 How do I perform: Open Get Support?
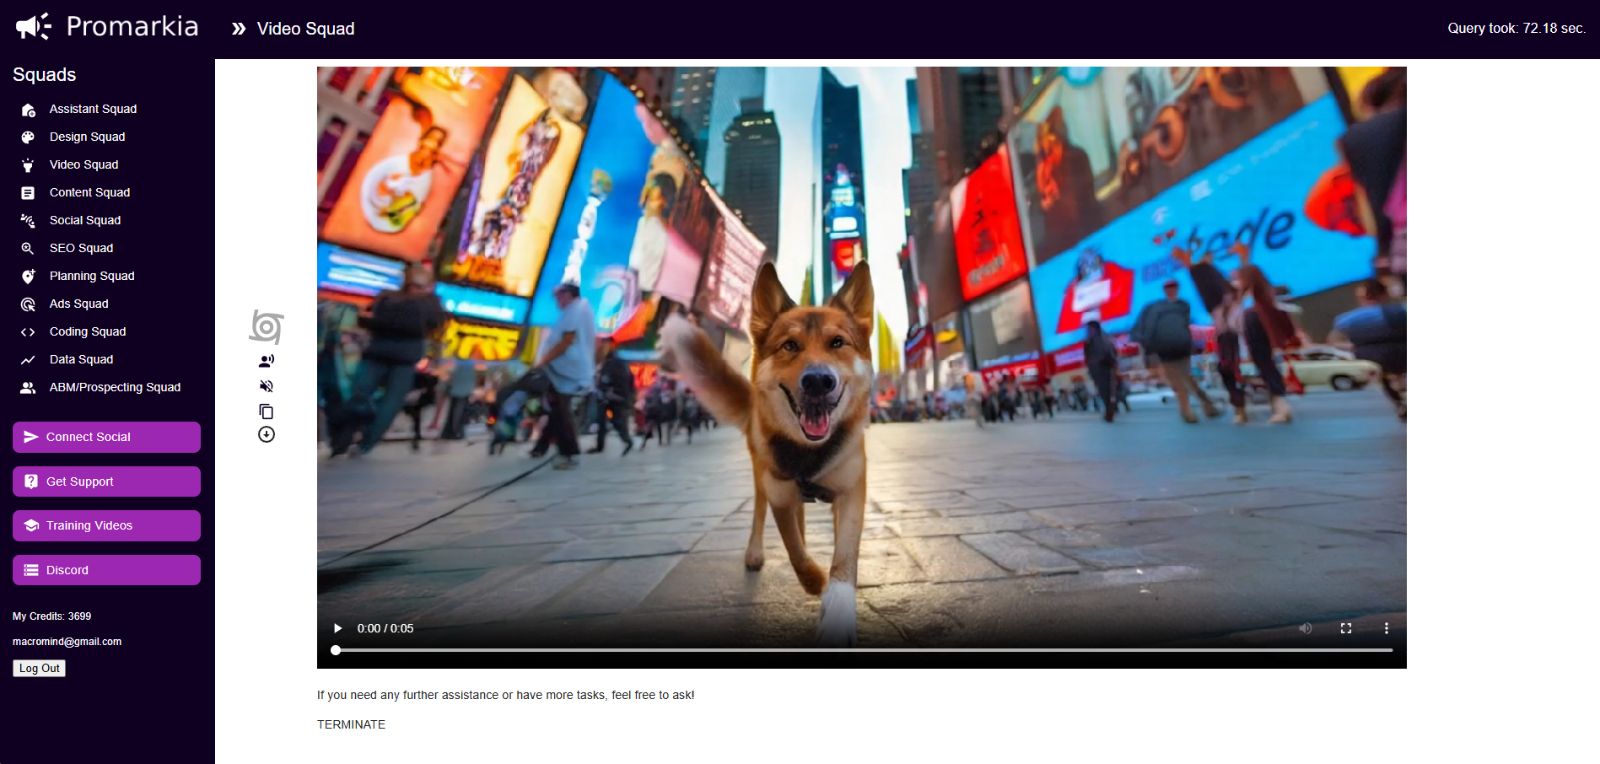point(106,481)
